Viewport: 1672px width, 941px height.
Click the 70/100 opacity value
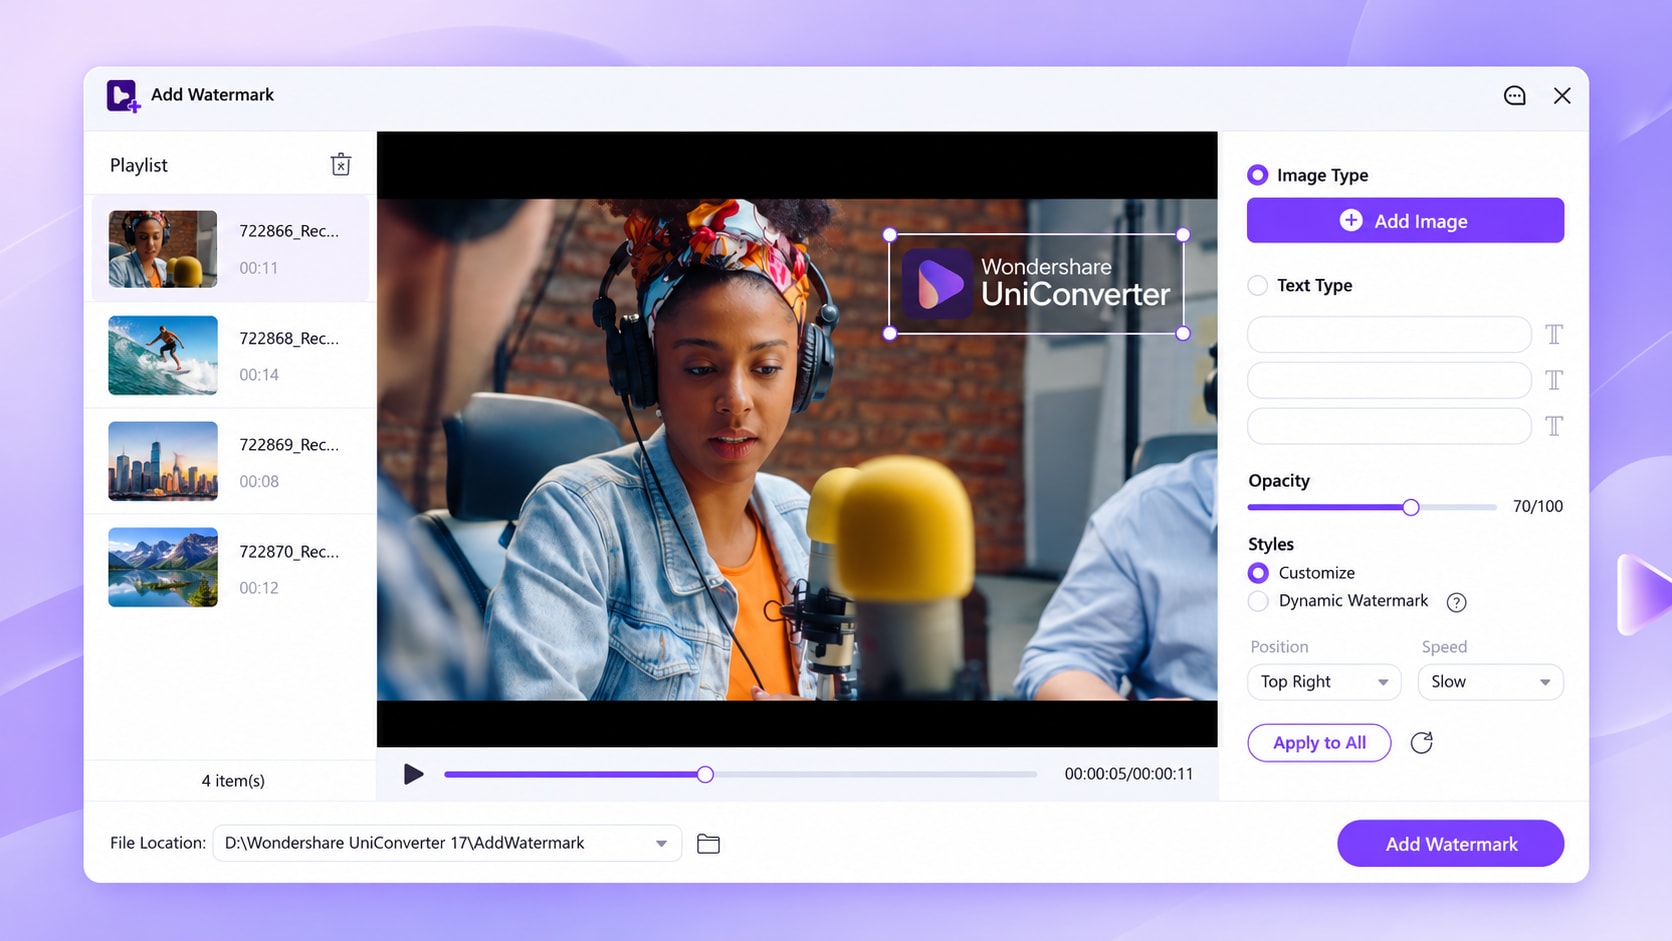point(1537,506)
